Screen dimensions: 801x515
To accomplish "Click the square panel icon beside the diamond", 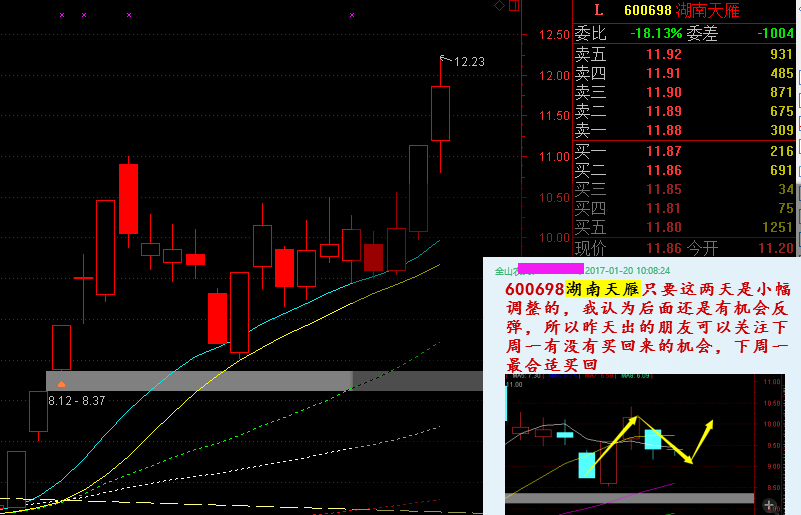I will tap(514, 6).
